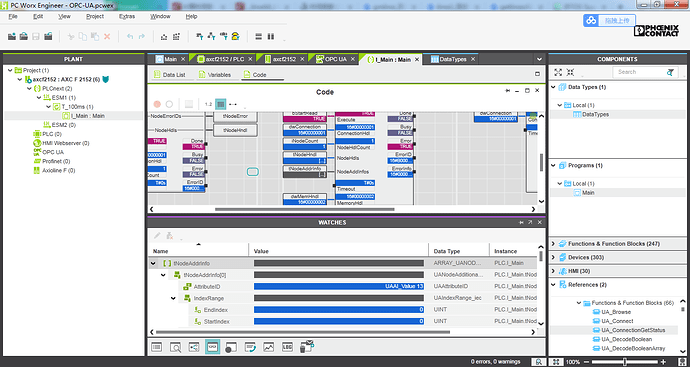Viewport: 690px width, 367px height.
Task: Click the highlighted watches window icon
Action: point(213,347)
